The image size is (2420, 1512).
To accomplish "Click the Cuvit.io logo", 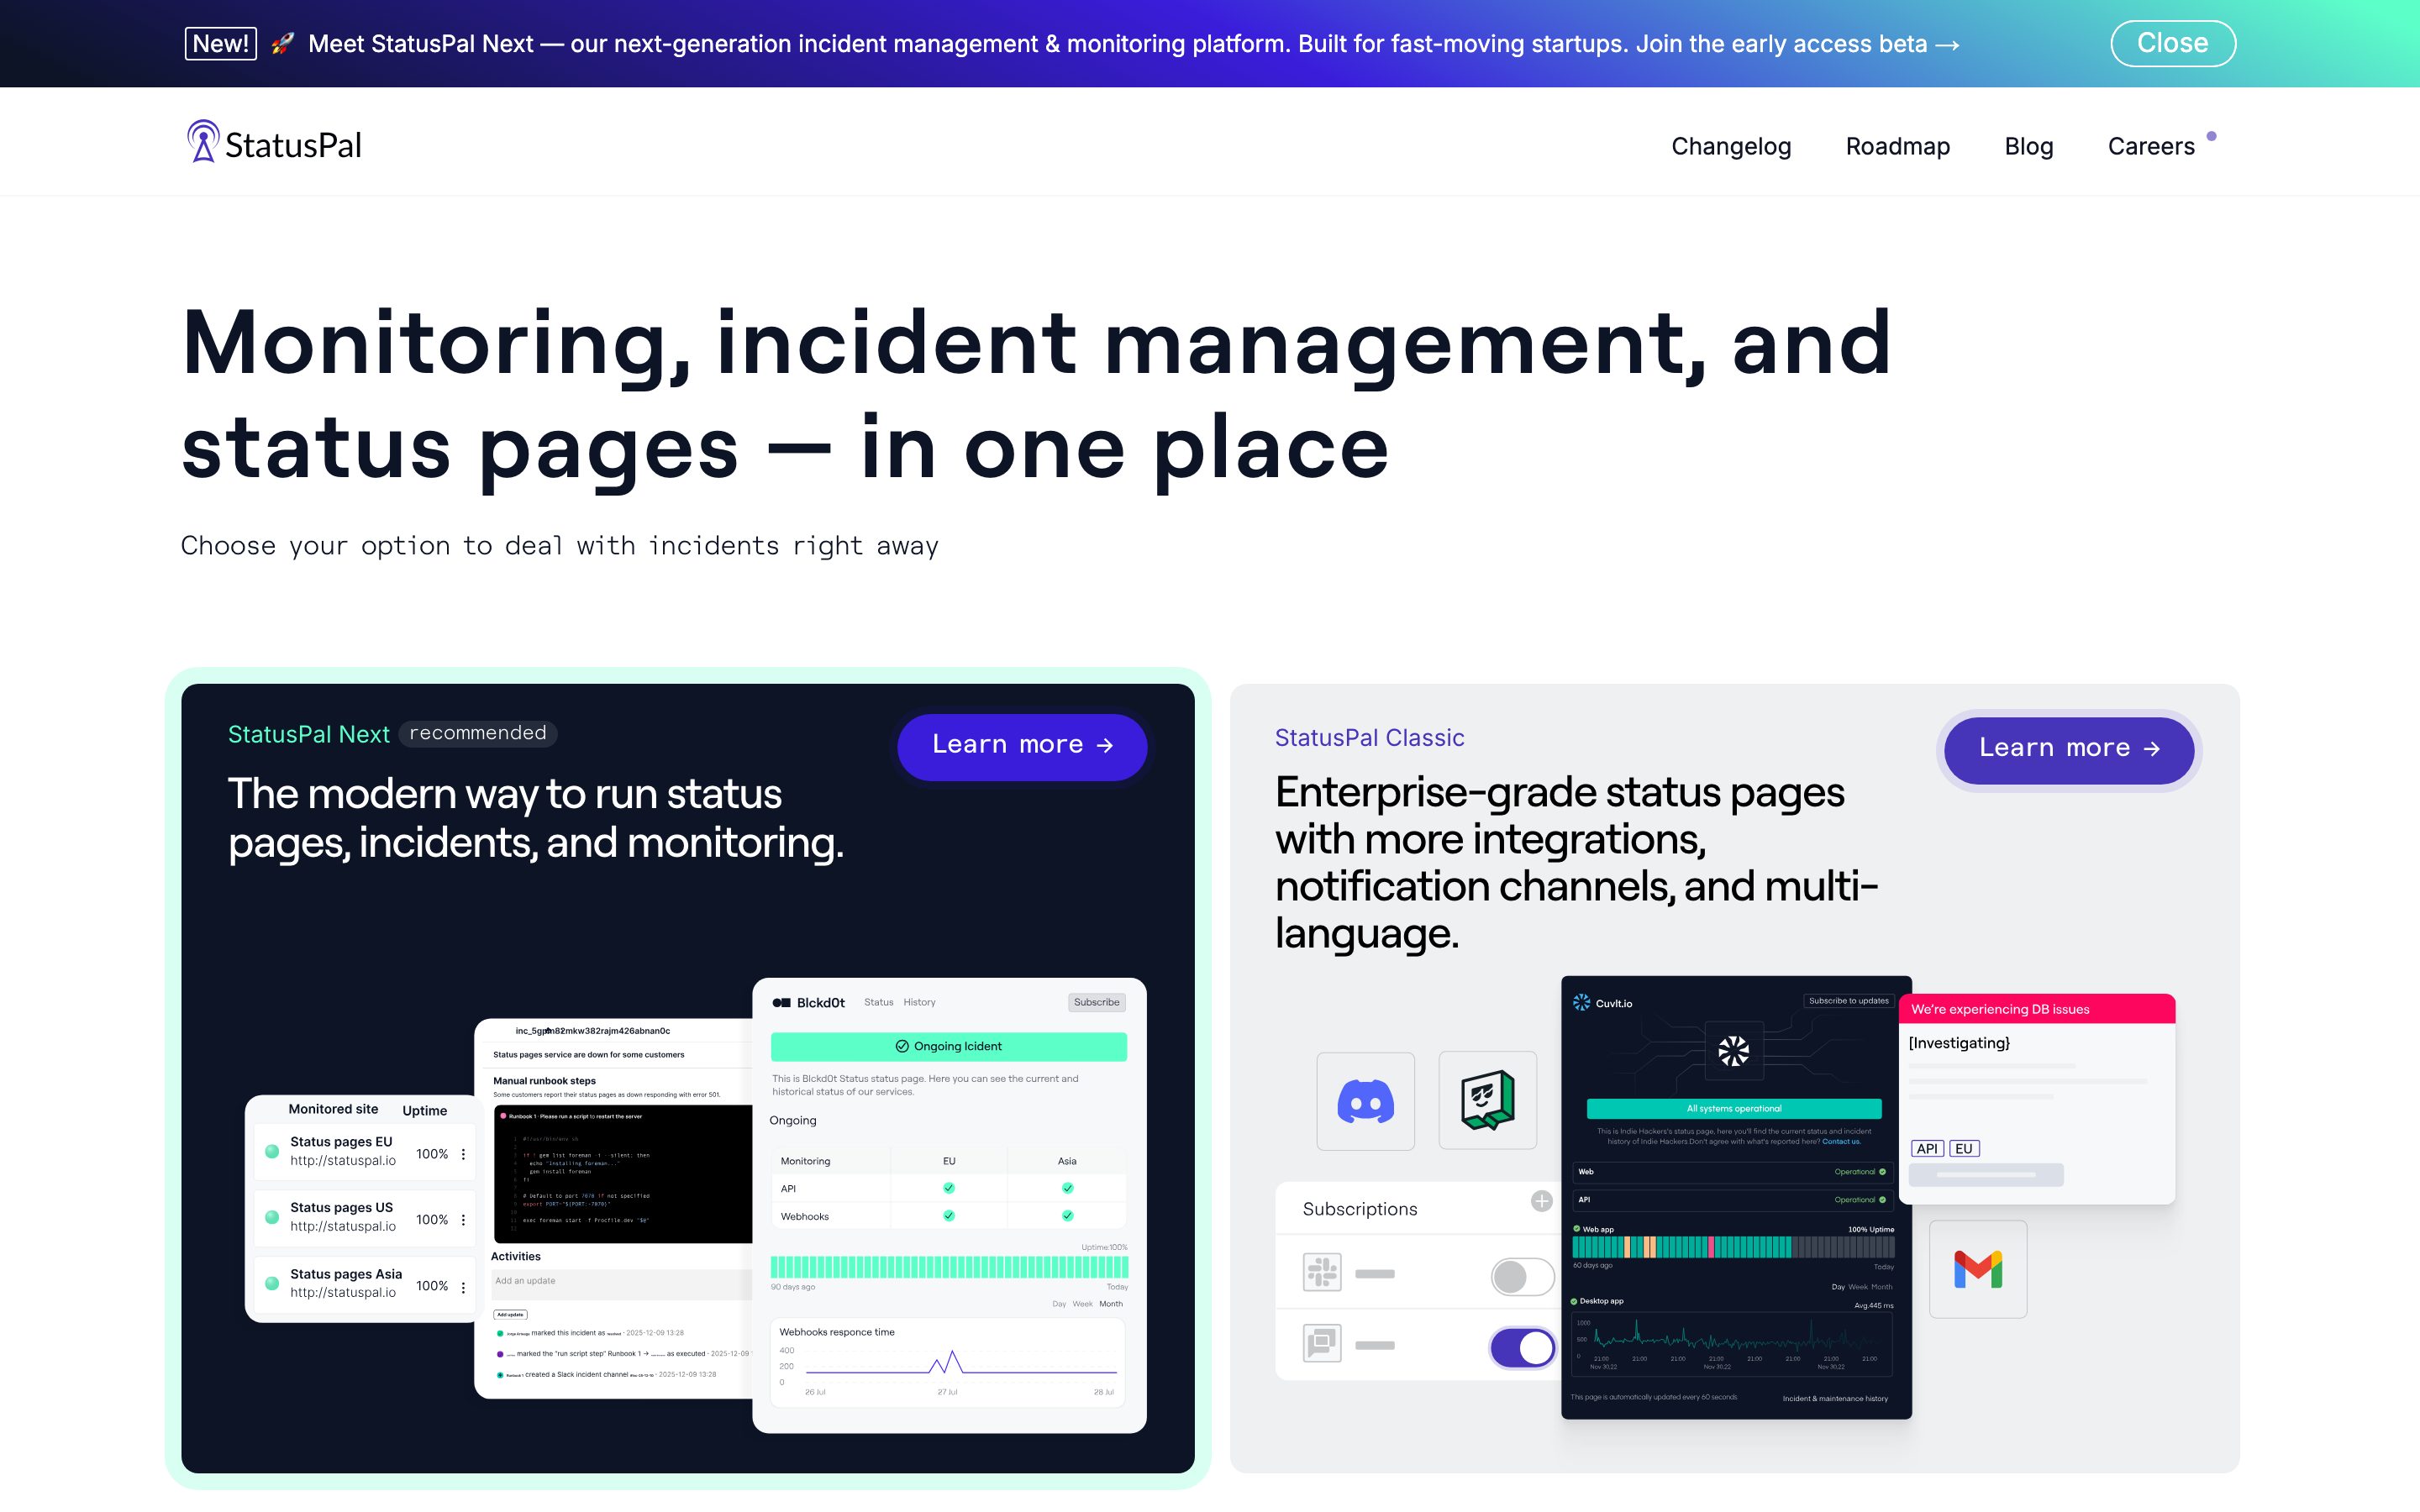I will tap(1602, 1003).
